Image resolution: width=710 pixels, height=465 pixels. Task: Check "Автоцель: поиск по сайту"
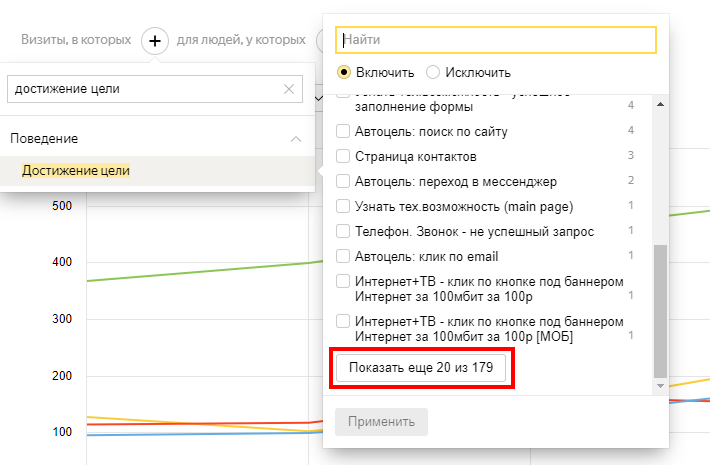coord(343,131)
